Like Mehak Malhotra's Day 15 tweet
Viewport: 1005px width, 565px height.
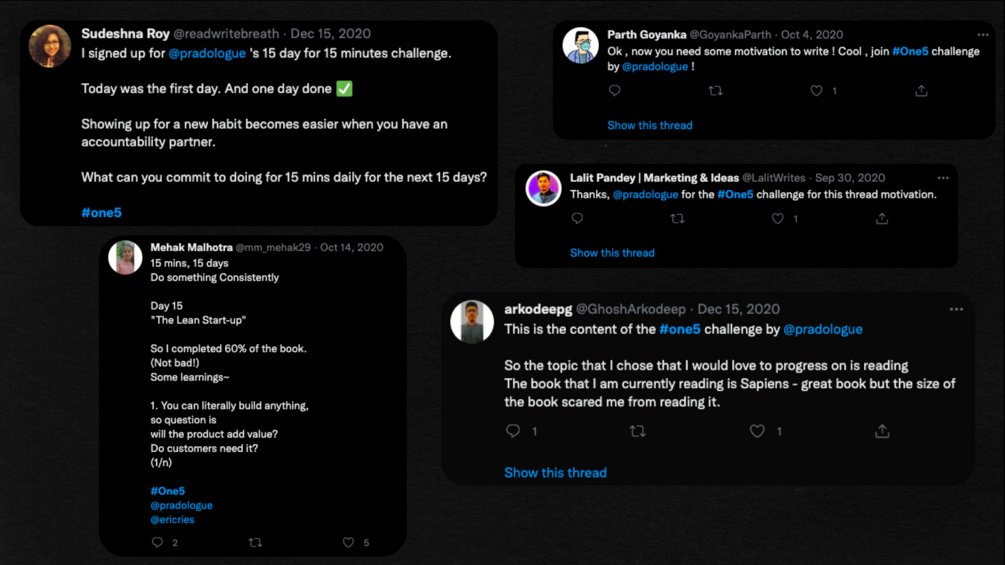(x=348, y=543)
